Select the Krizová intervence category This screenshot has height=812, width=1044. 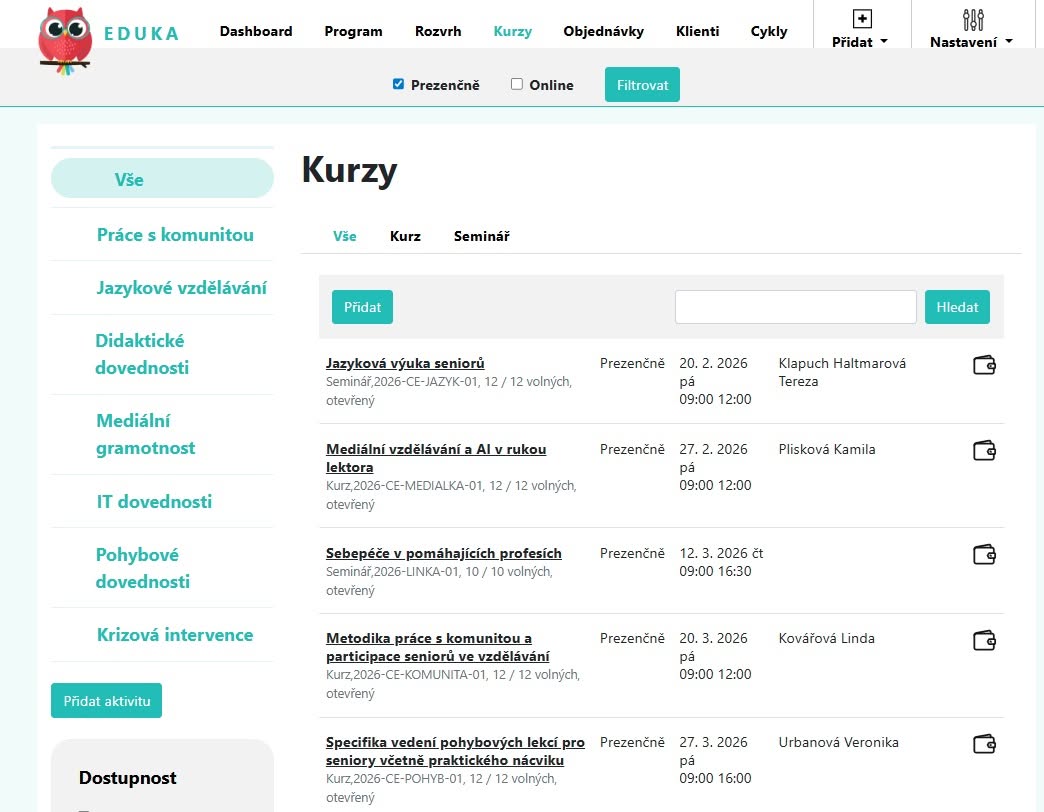(x=175, y=635)
